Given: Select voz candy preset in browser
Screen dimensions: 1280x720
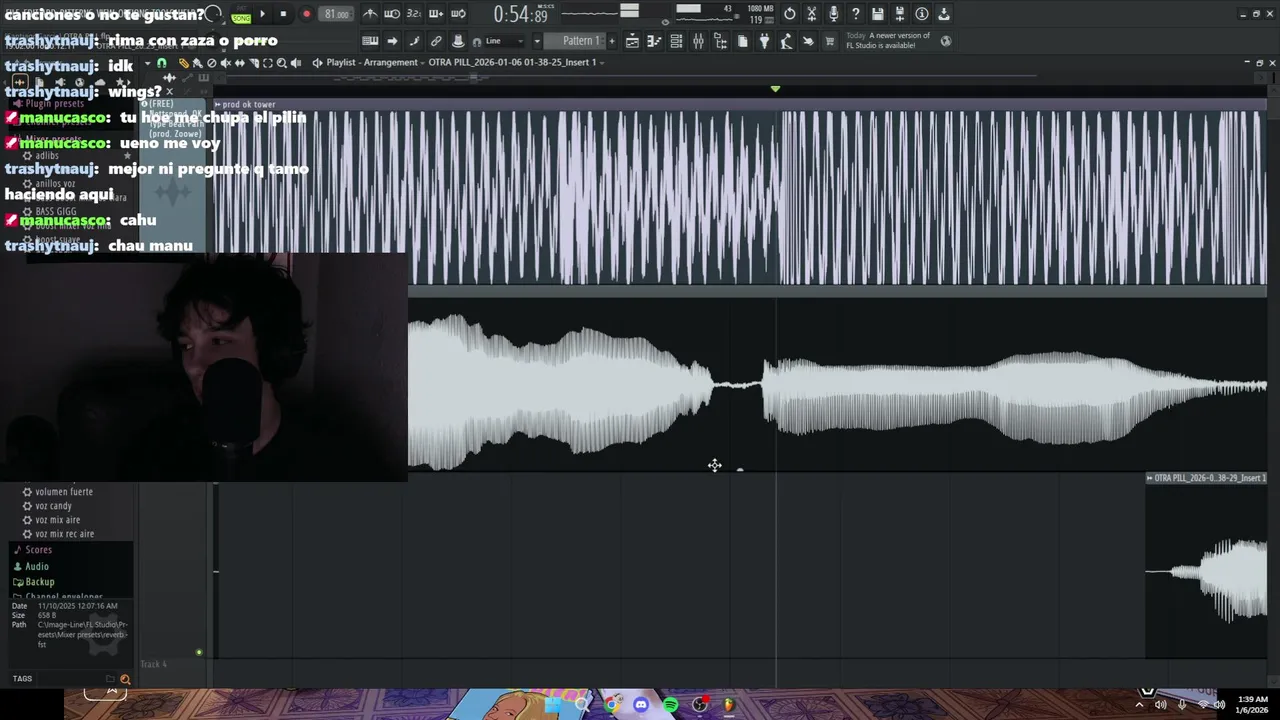Looking at the screenshot, I should pos(53,505).
